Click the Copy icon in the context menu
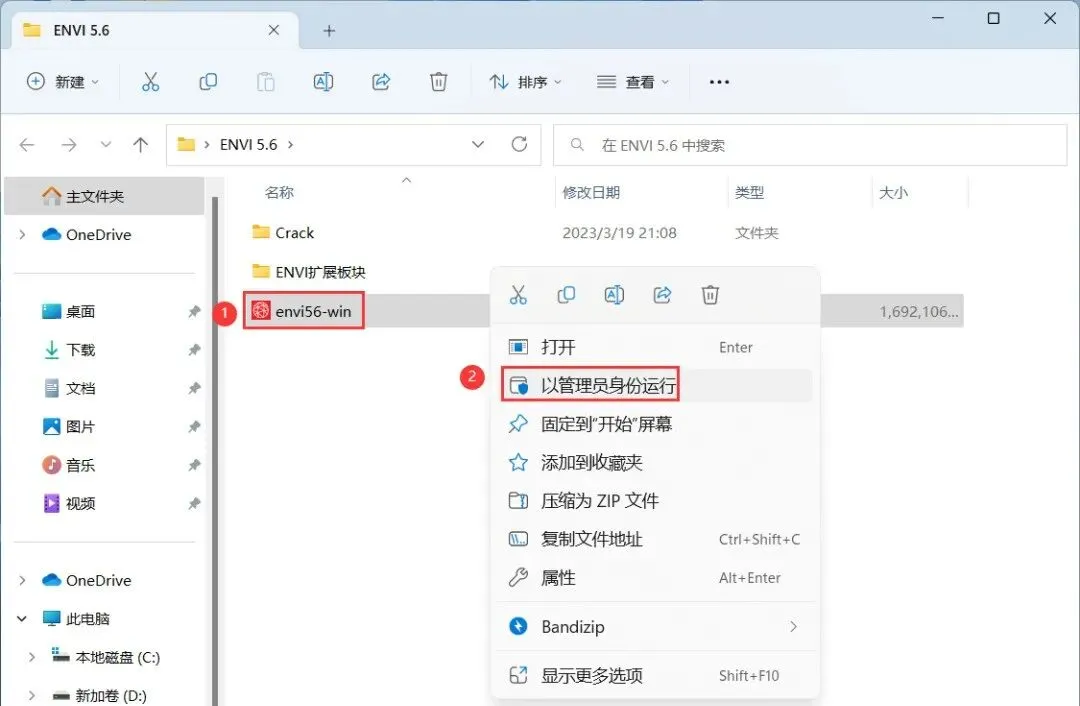The width and height of the screenshot is (1080, 706). [565, 295]
